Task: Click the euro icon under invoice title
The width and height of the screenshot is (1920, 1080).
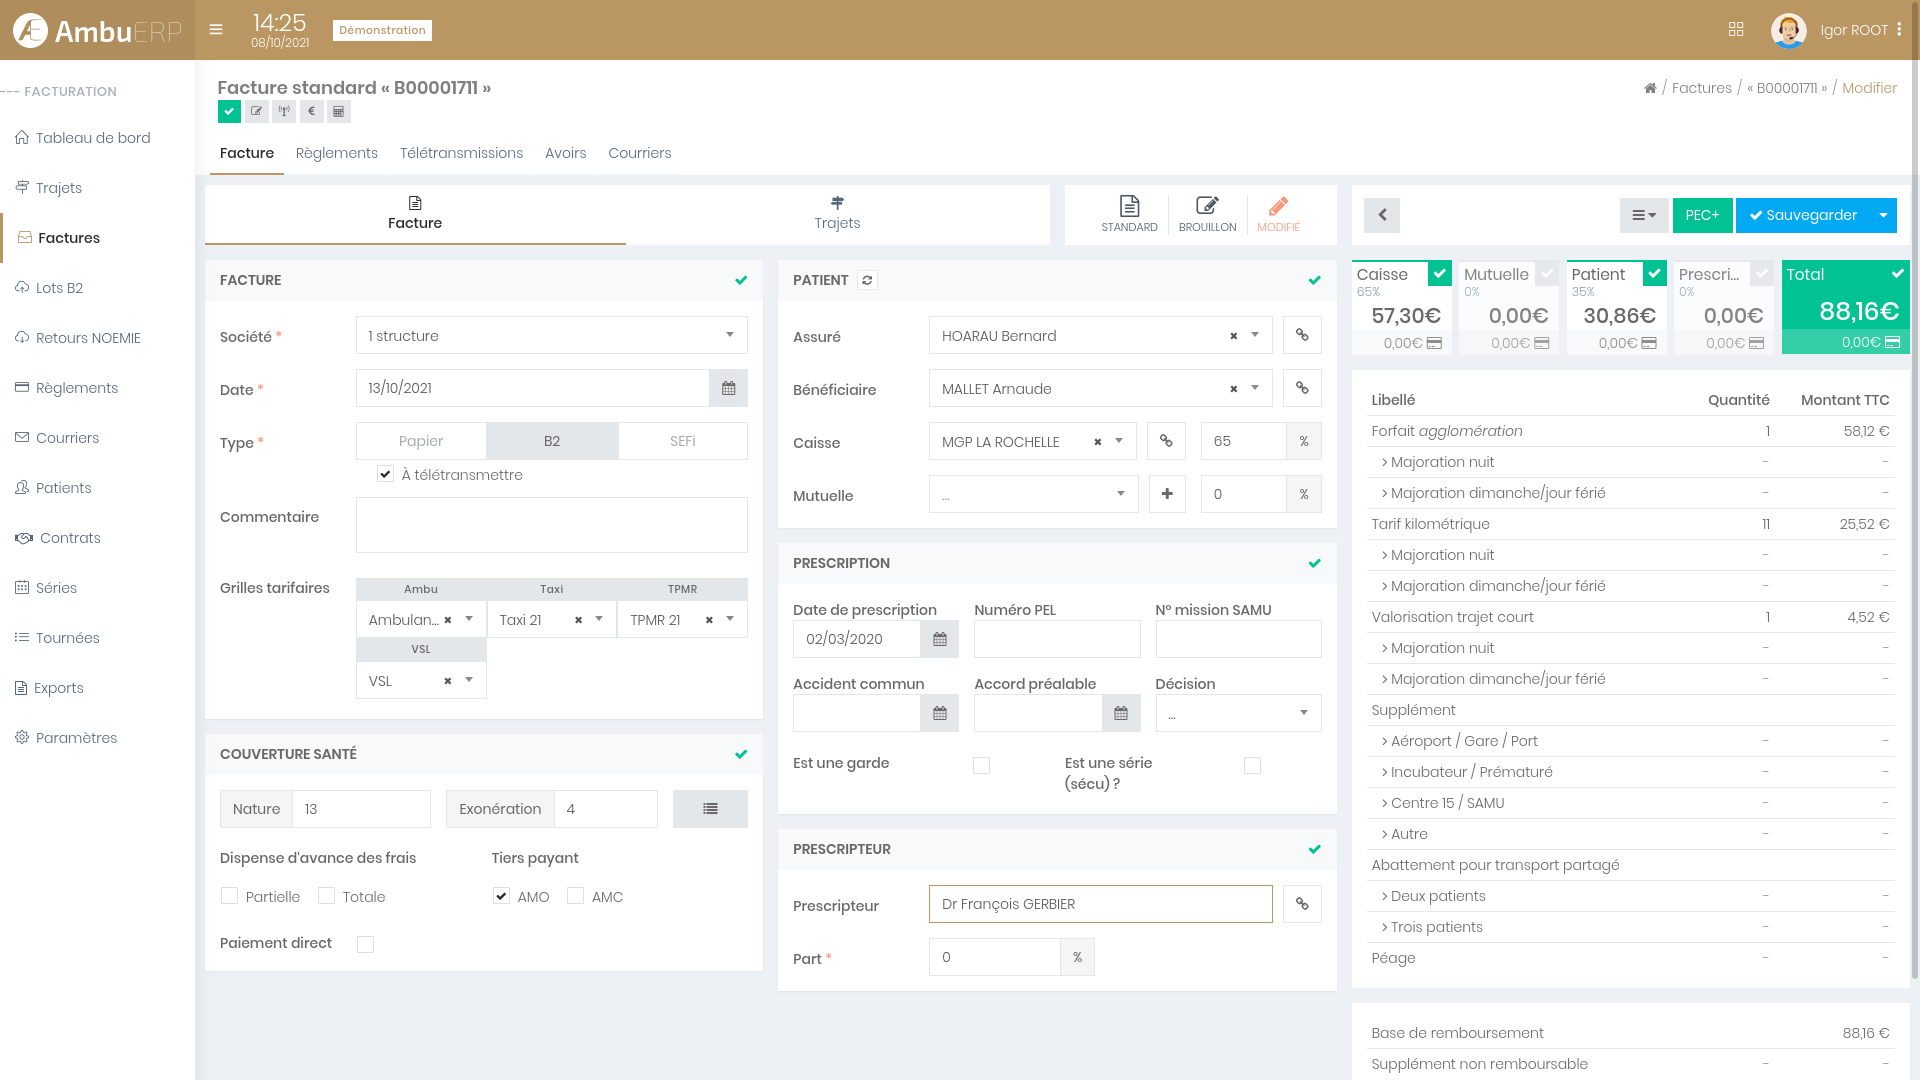Action: pos(311,111)
